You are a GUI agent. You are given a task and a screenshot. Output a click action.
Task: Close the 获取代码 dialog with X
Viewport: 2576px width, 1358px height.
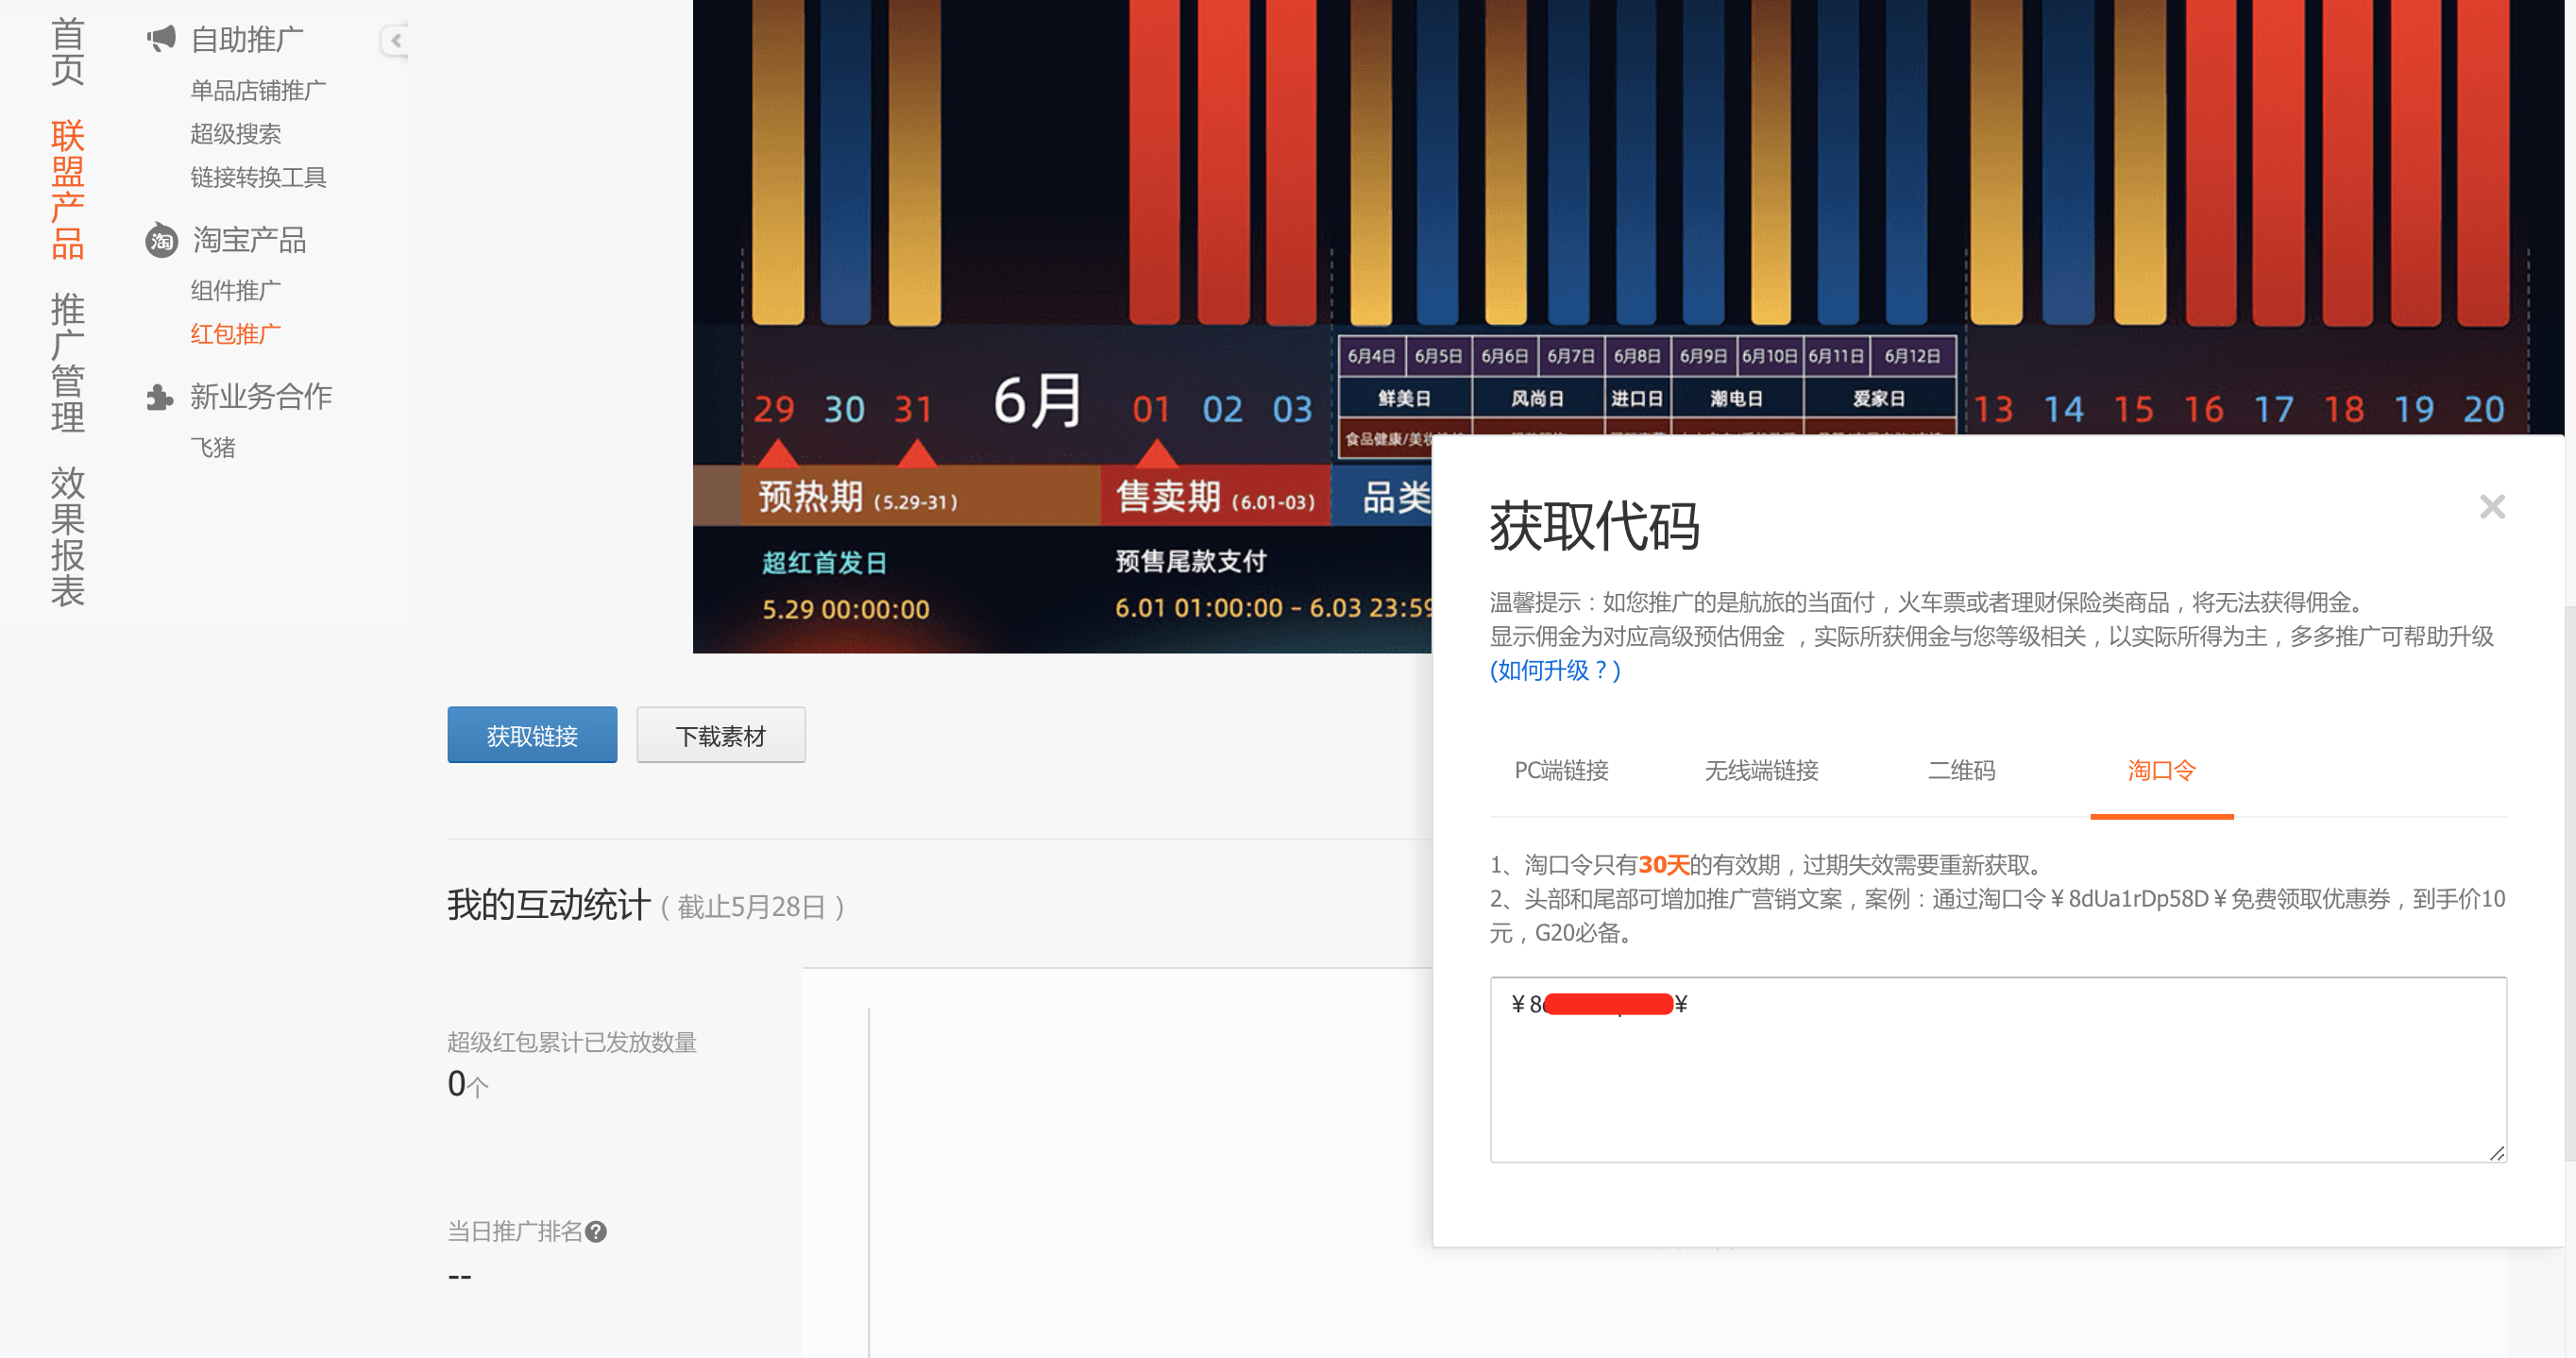click(2491, 507)
